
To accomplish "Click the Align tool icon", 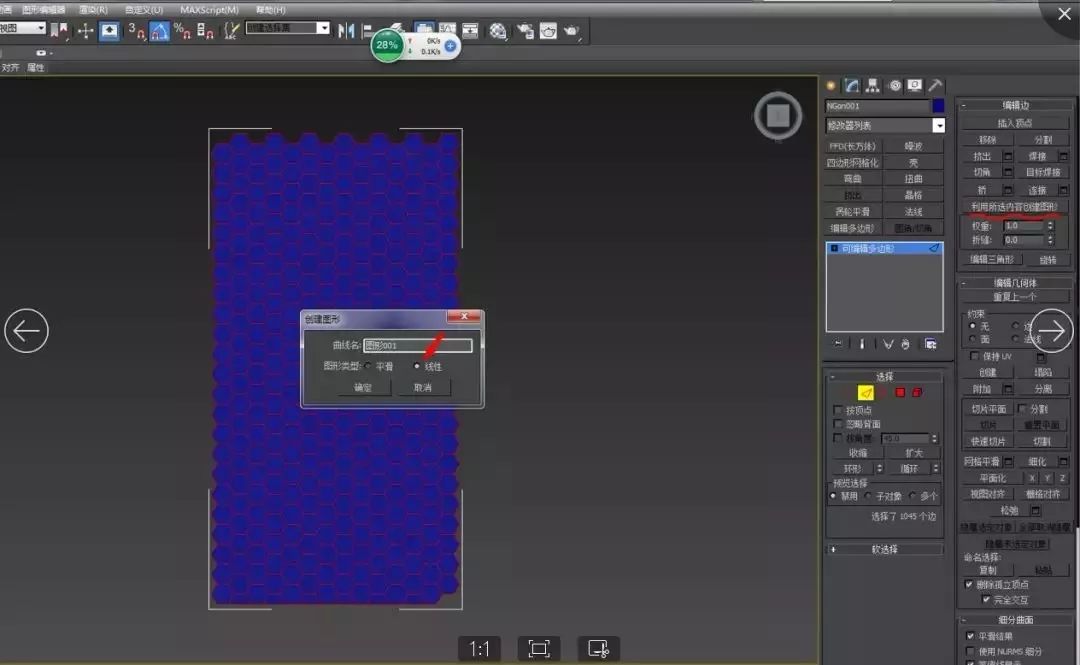I will [368, 31].
